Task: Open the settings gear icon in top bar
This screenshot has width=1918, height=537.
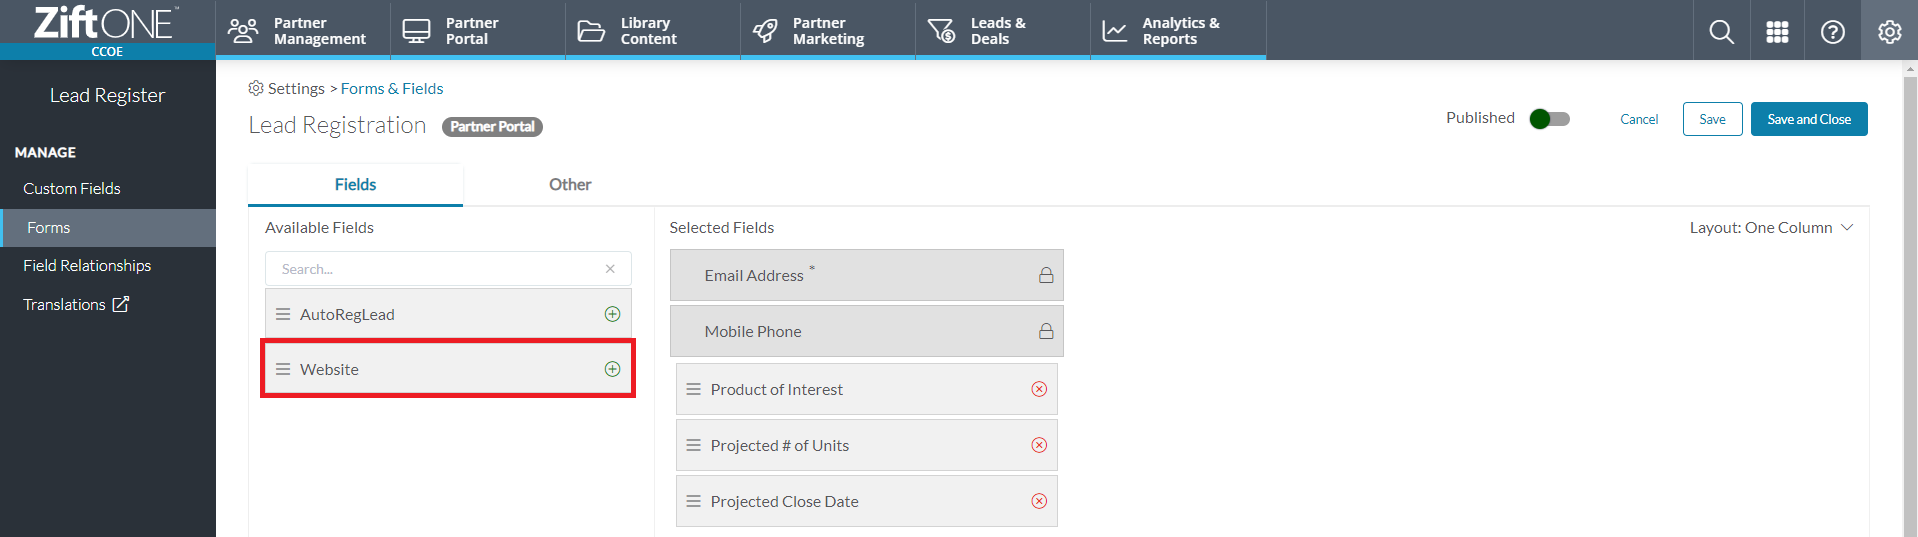Action: click(1889, 32)
